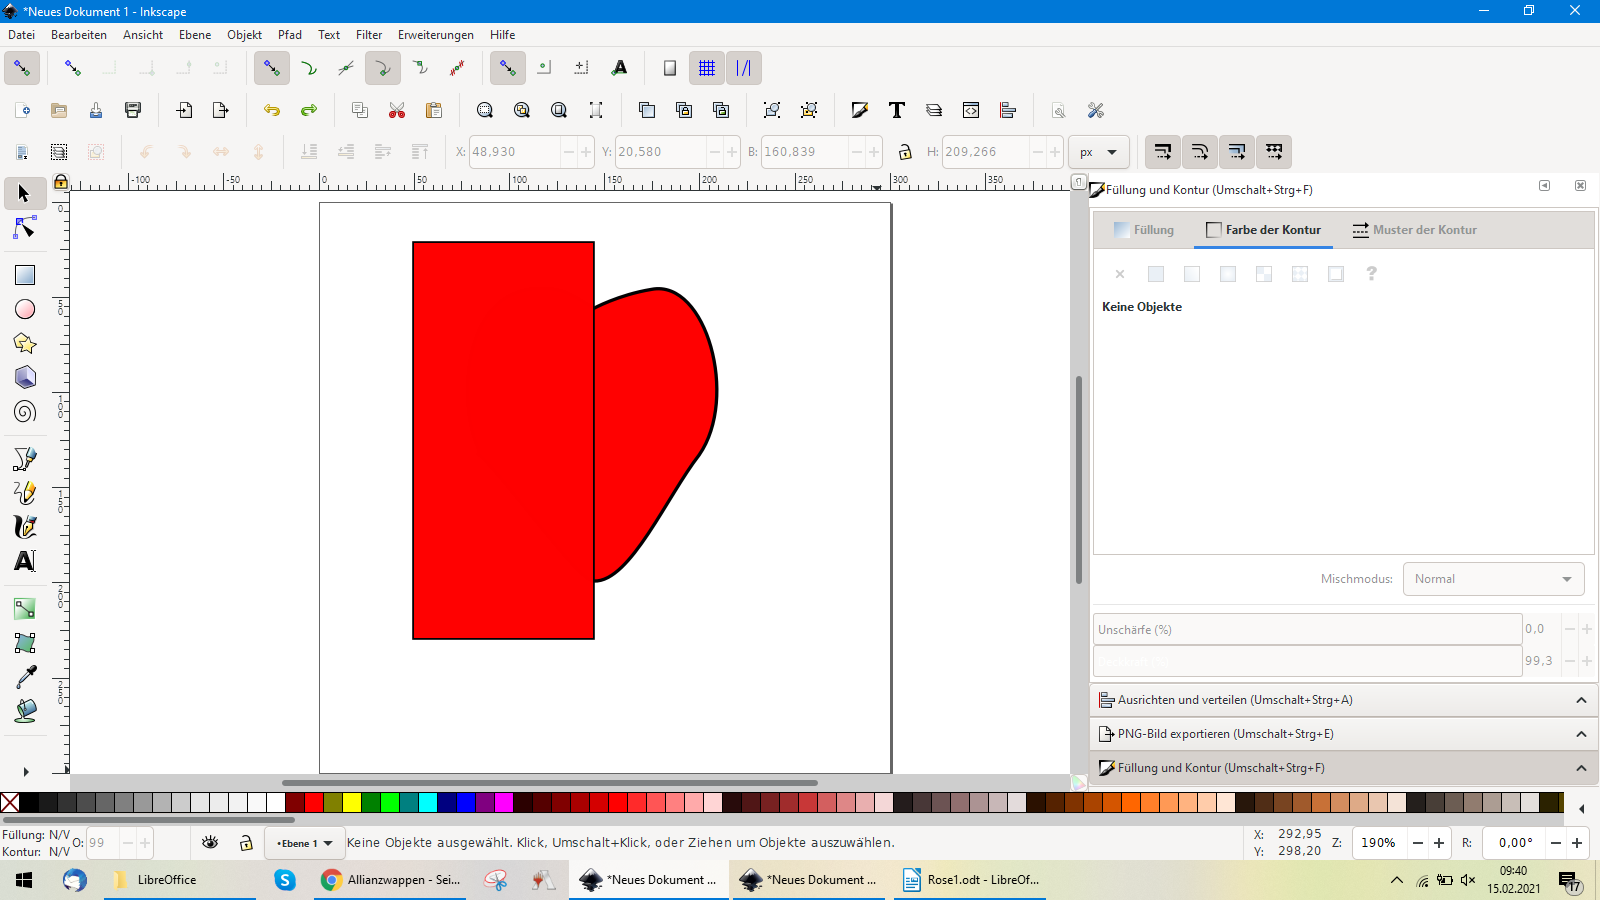
Task: Open the Pfad menu
Action: (x=290, y=35)
